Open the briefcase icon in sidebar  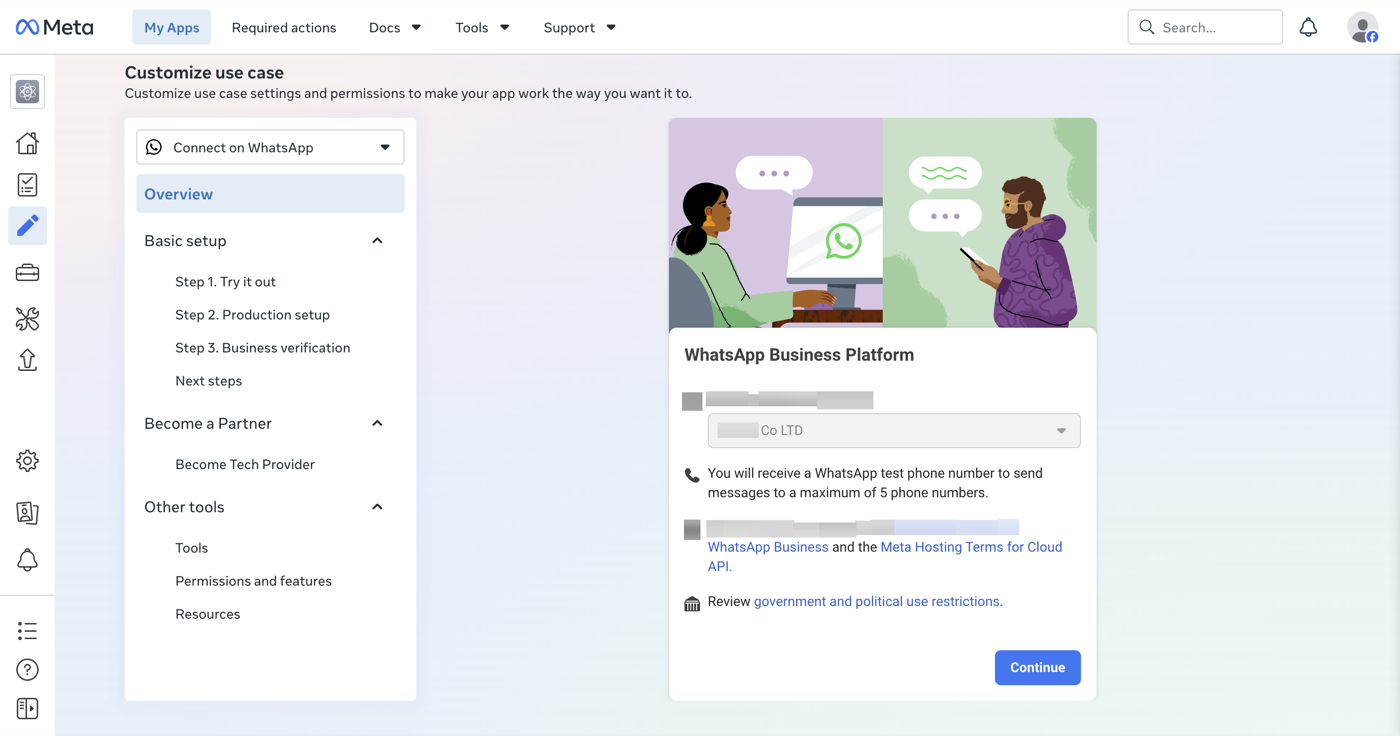pyautogui.click(x=27, y=273)
